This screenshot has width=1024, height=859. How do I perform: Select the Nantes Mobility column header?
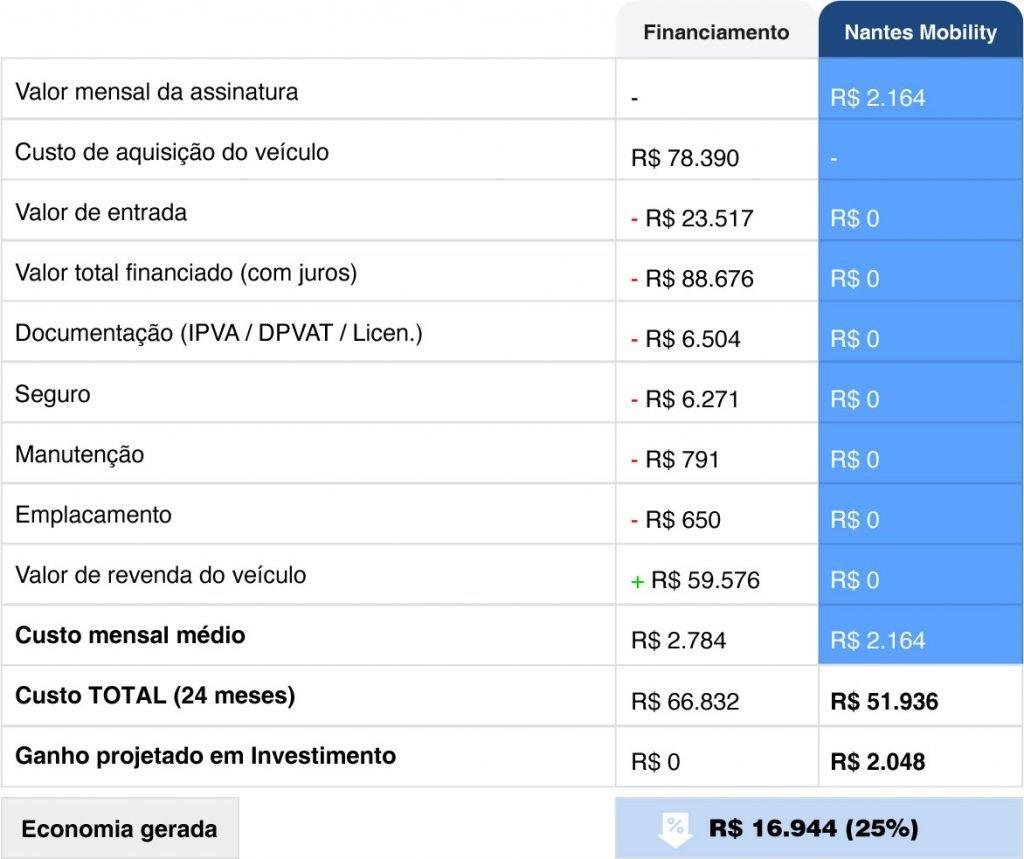920,32
